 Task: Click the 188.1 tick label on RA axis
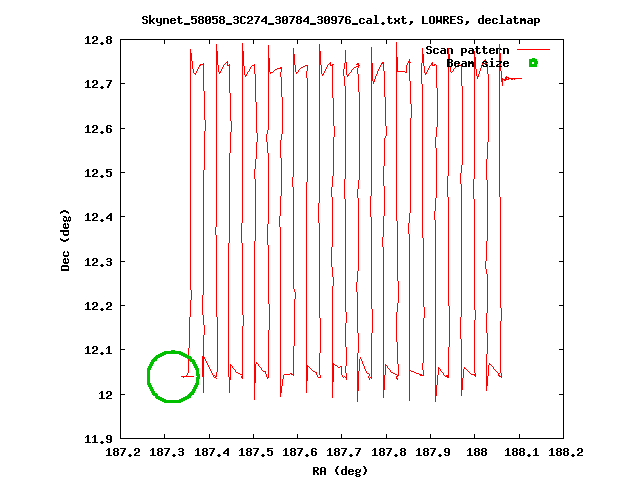tap(522, 452)
